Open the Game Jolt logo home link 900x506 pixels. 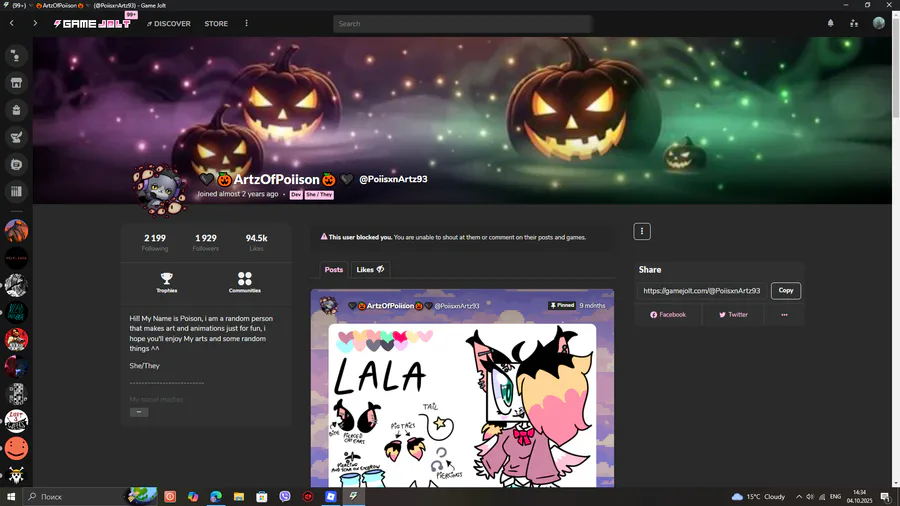tap(92, 24)
